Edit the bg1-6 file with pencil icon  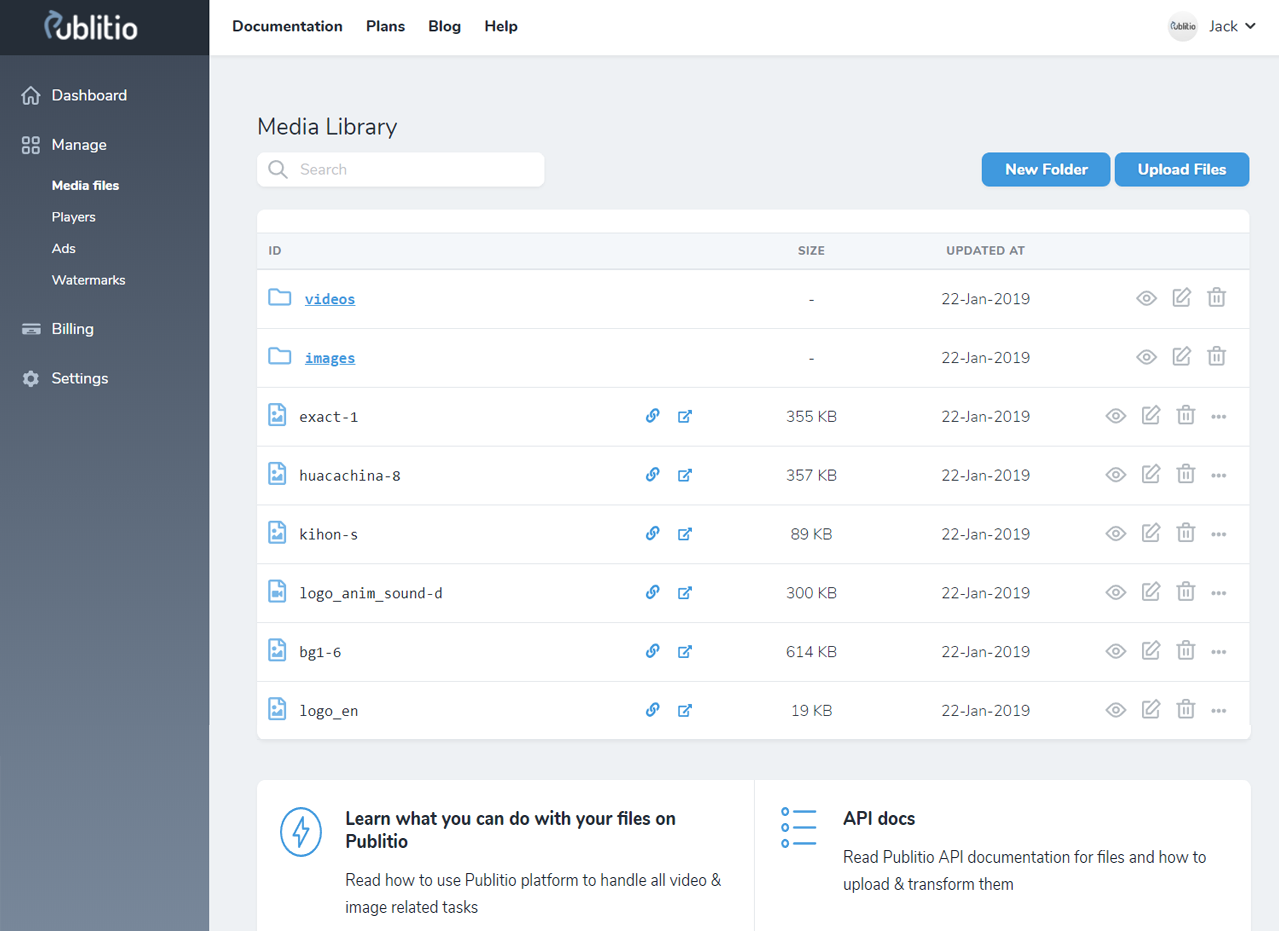1151,651
